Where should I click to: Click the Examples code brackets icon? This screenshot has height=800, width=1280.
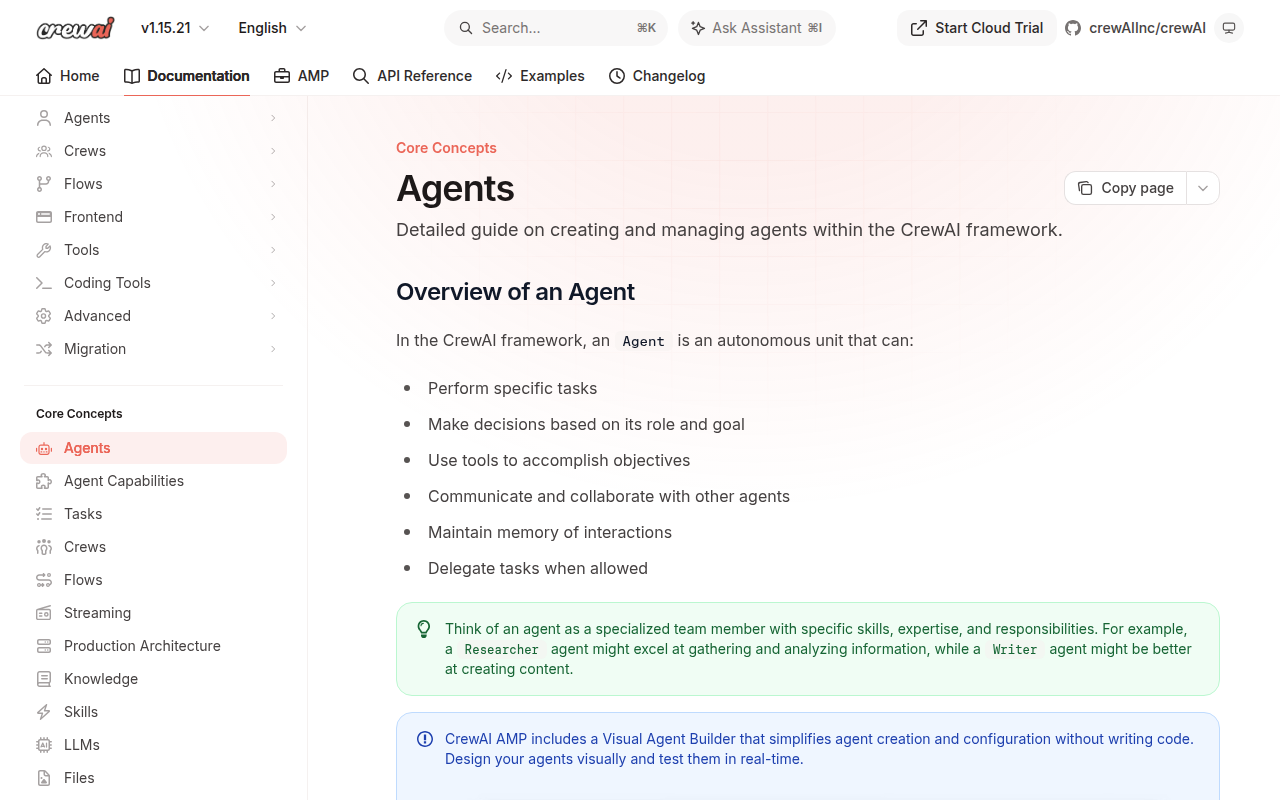point(504,76)
